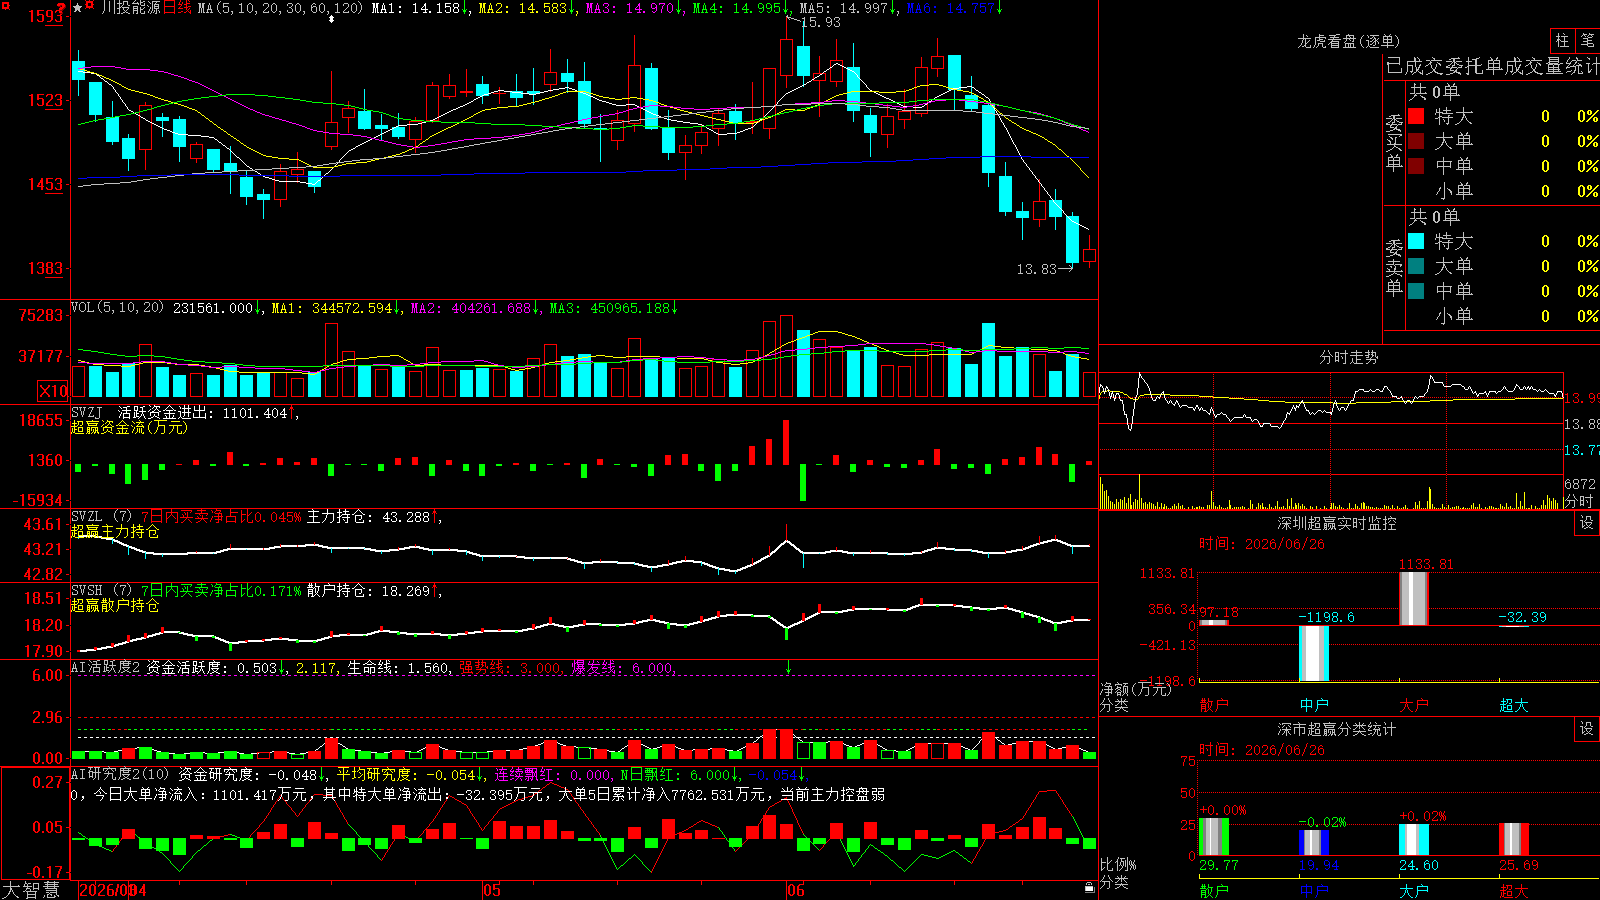Click the 分时 label beside the mini chart
The image size is (1600, 900).
pos(1578,501)
